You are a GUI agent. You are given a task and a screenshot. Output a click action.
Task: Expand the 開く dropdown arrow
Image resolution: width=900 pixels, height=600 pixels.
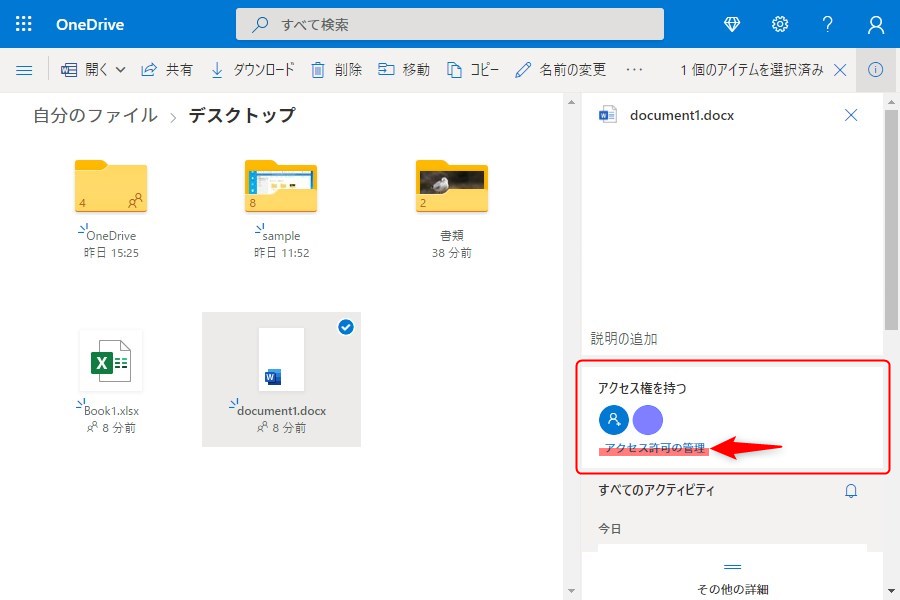121,70
